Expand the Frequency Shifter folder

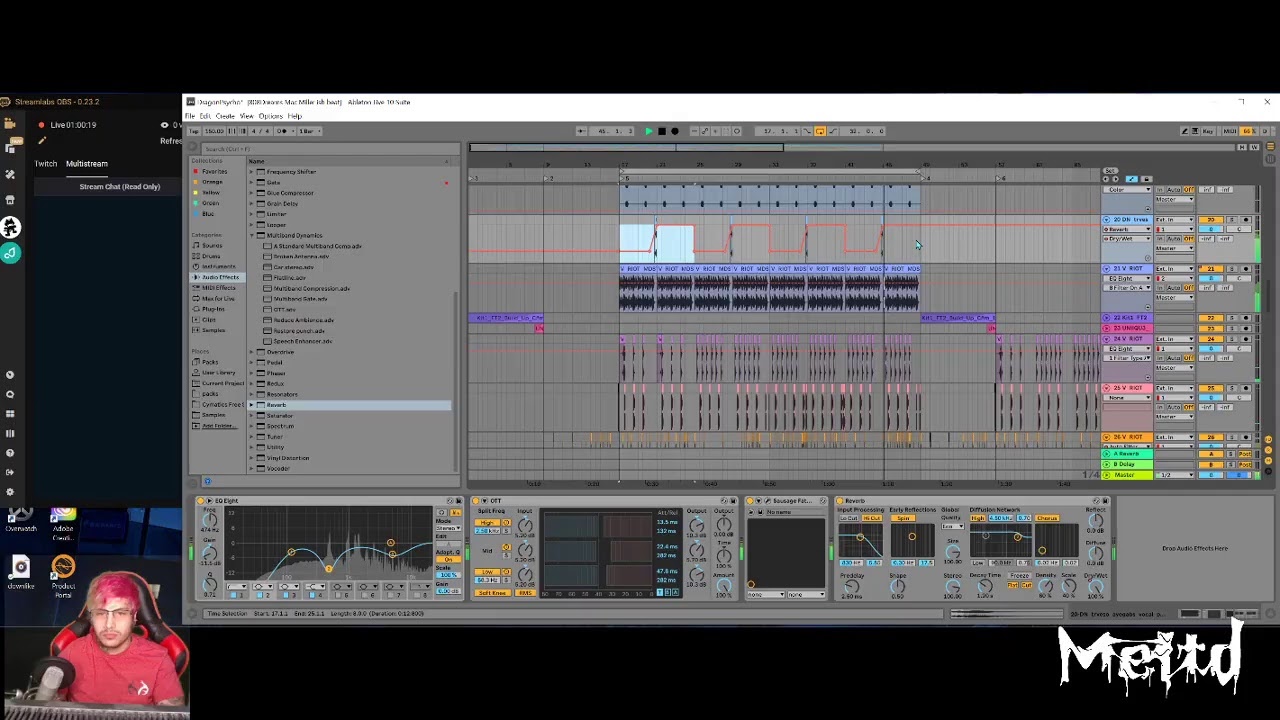tap(252, 172)
